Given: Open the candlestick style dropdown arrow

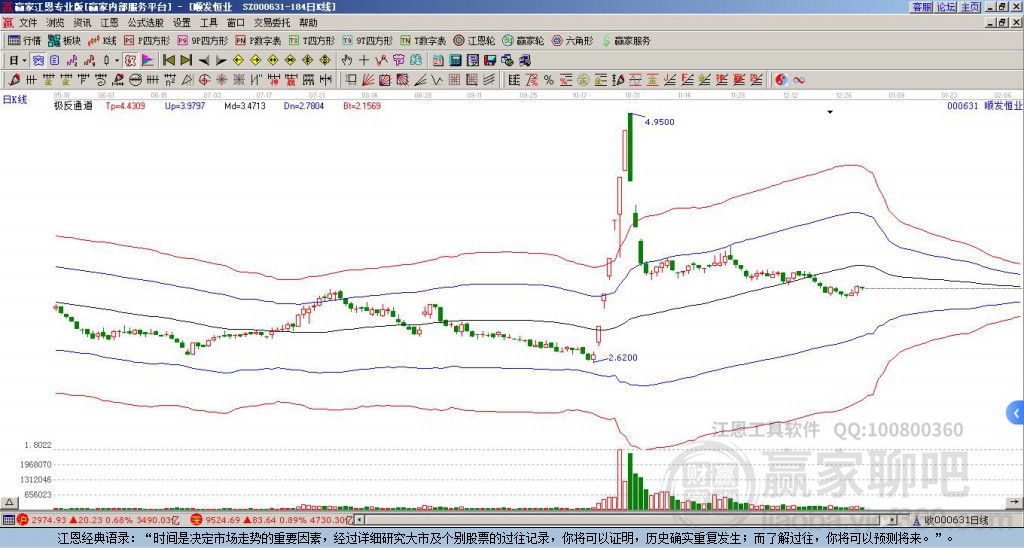Looking at the screenshot, I should pyautogui.click(x=116, y=60).
